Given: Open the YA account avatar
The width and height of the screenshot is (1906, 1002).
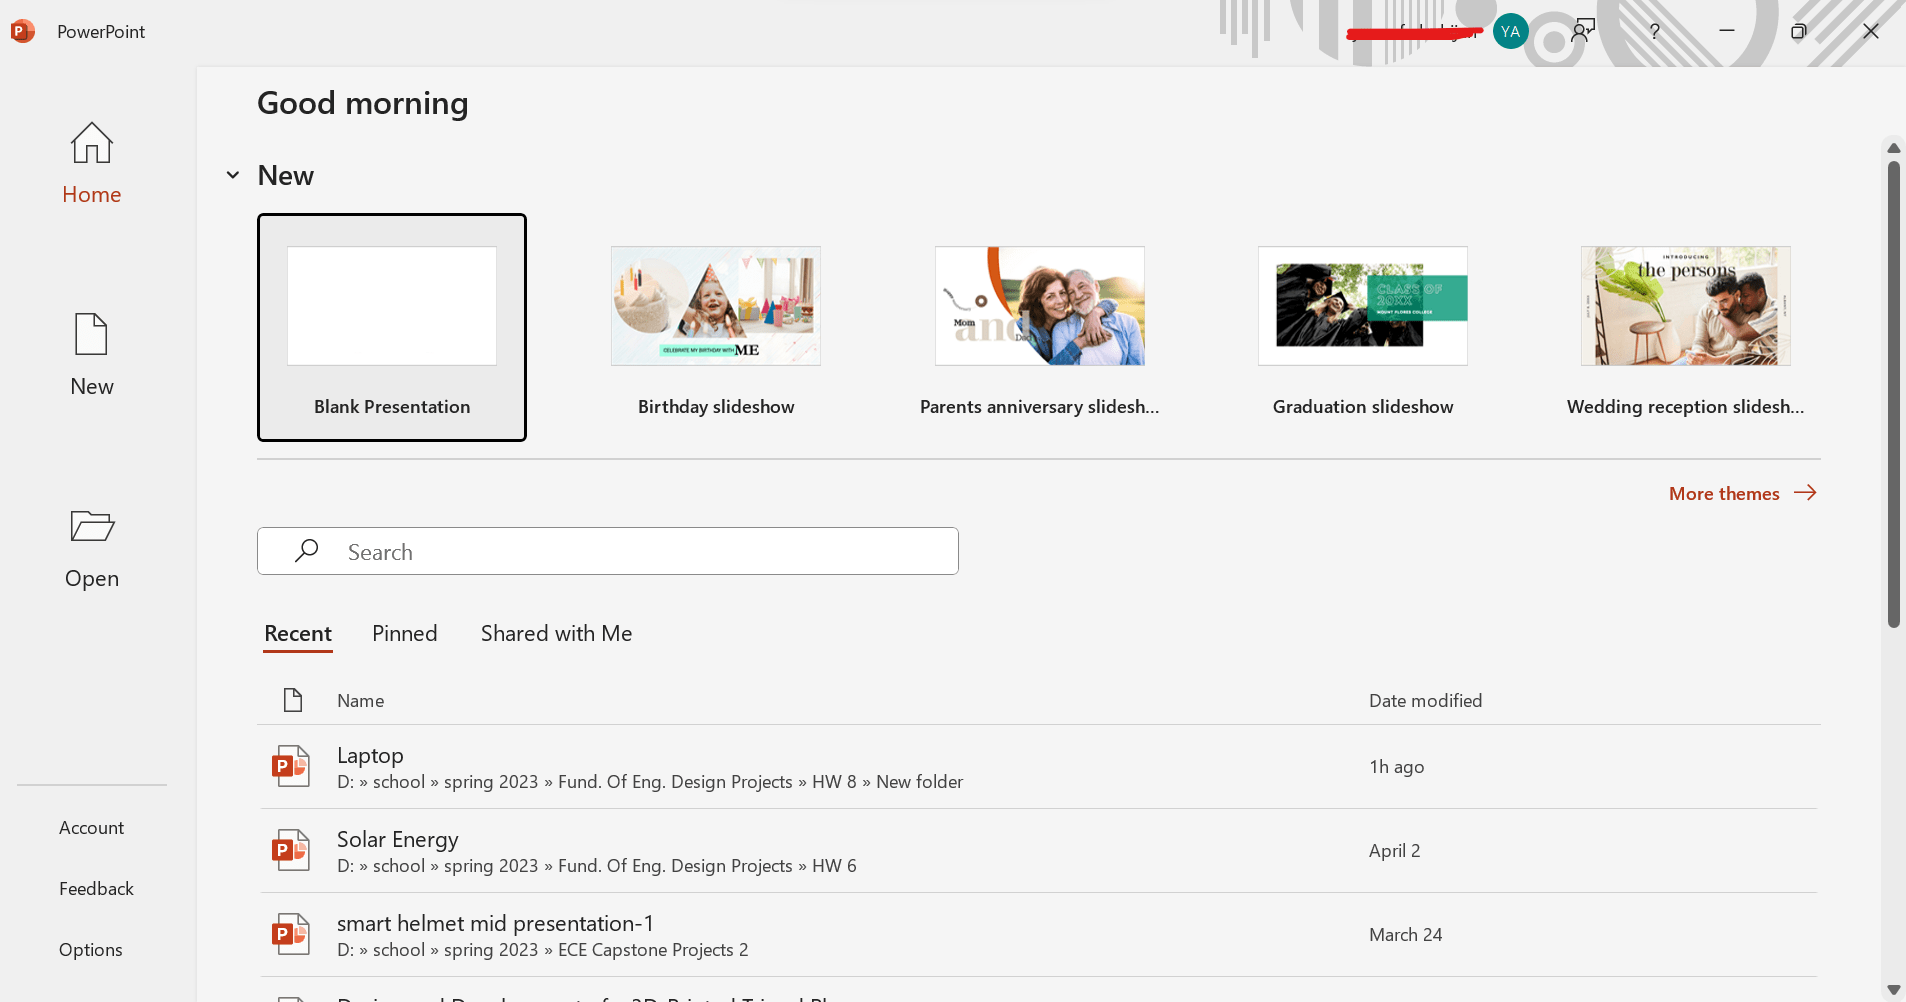Looking at the screenshot, I should [1510, 31].
